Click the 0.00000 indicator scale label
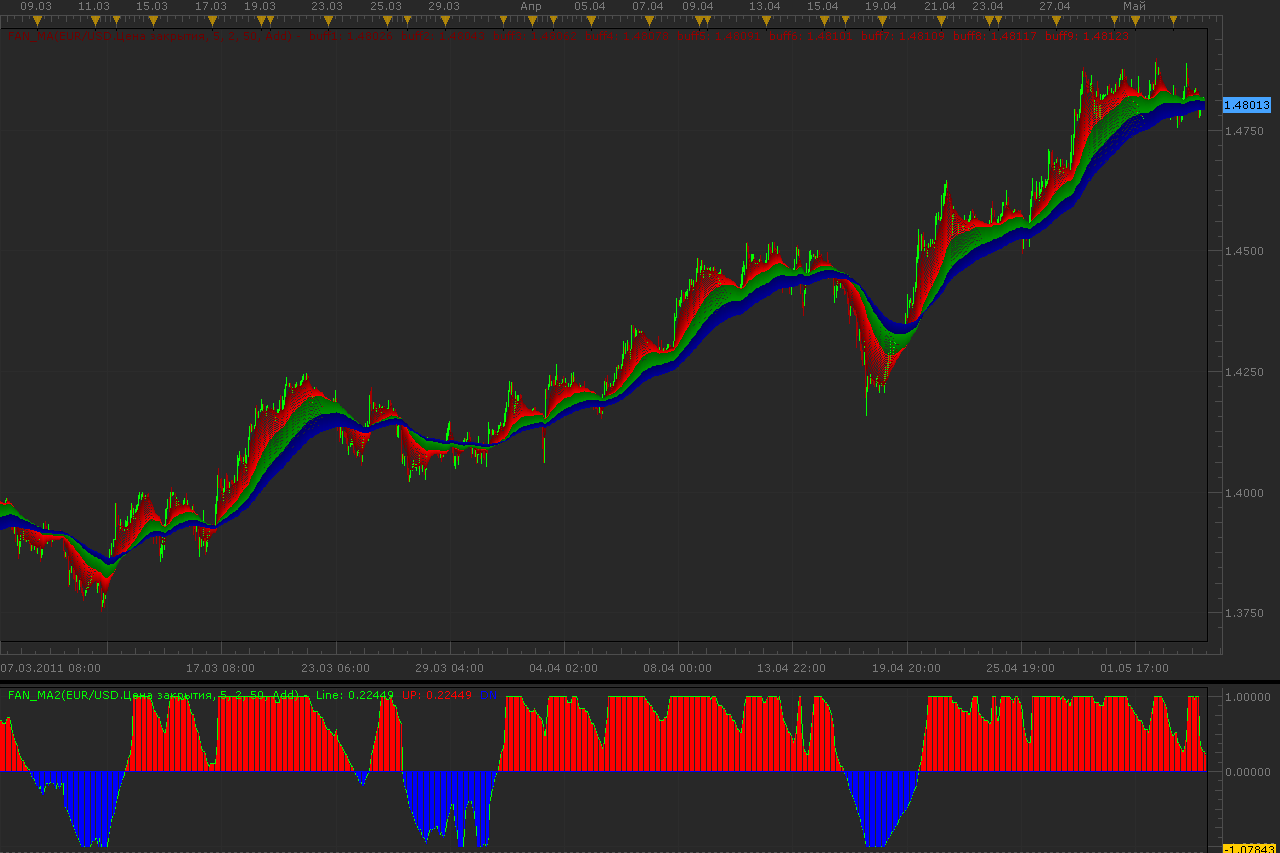The width and height of the screenshot is (1280, 853). click(1247, 772)
